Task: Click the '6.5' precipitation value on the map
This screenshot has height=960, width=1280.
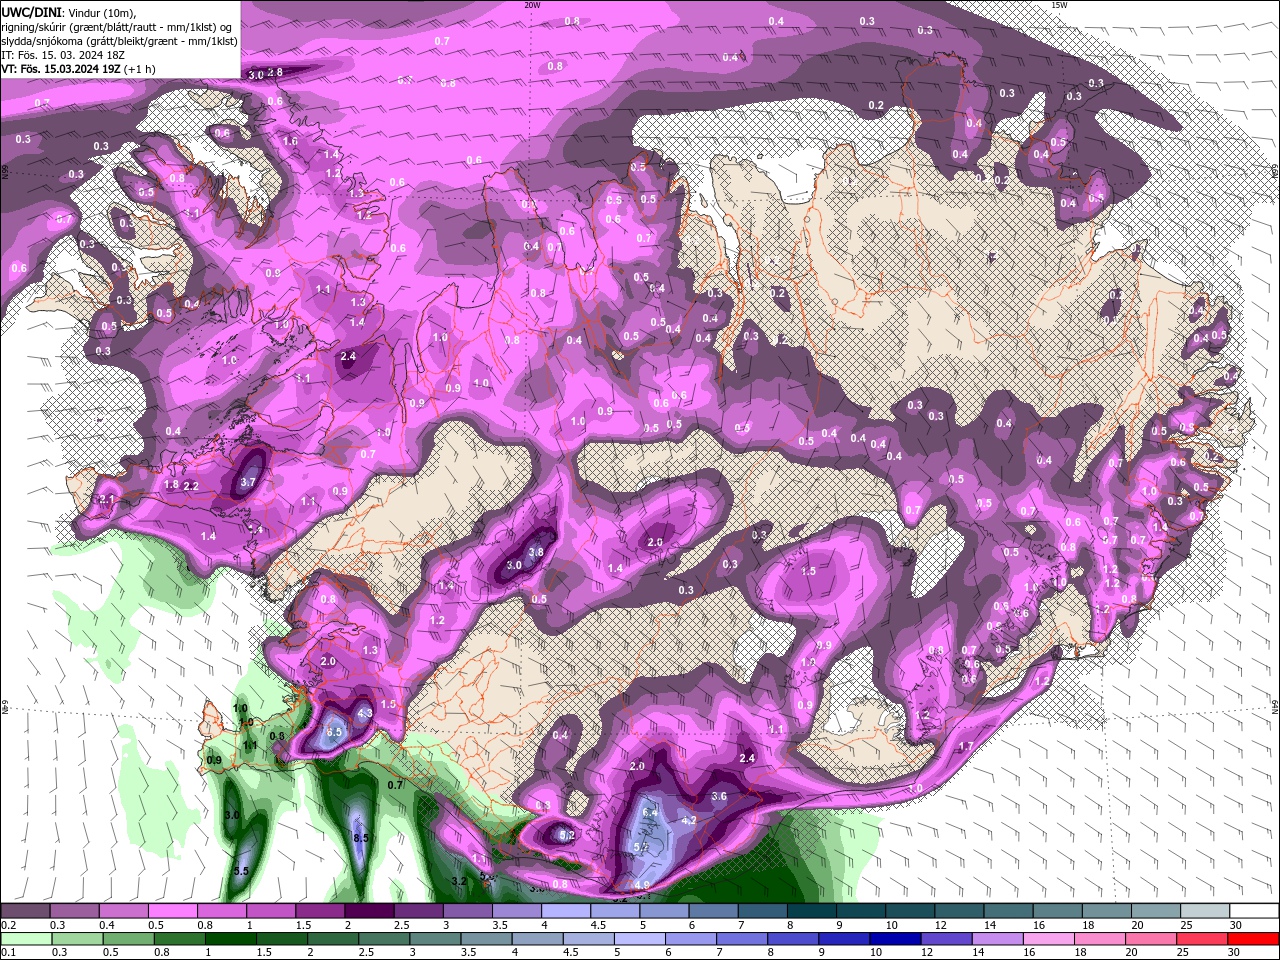Action: 335,732
